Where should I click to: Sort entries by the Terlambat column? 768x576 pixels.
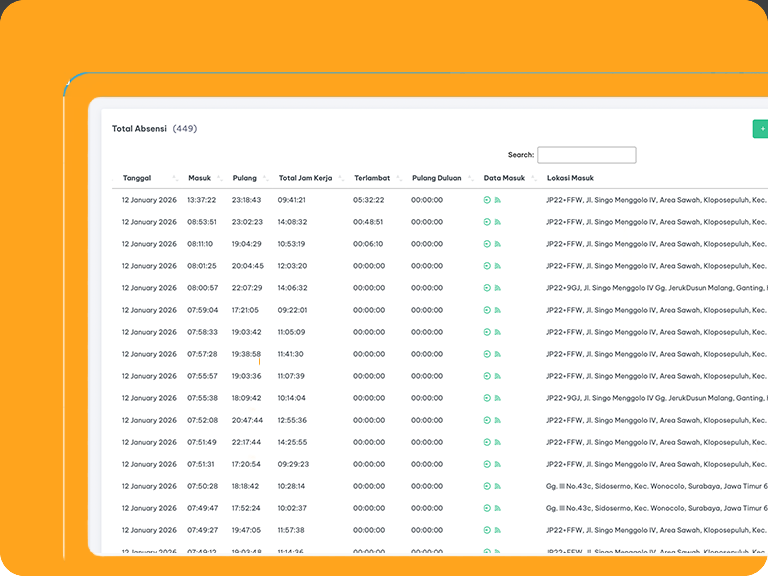(371, 178)
